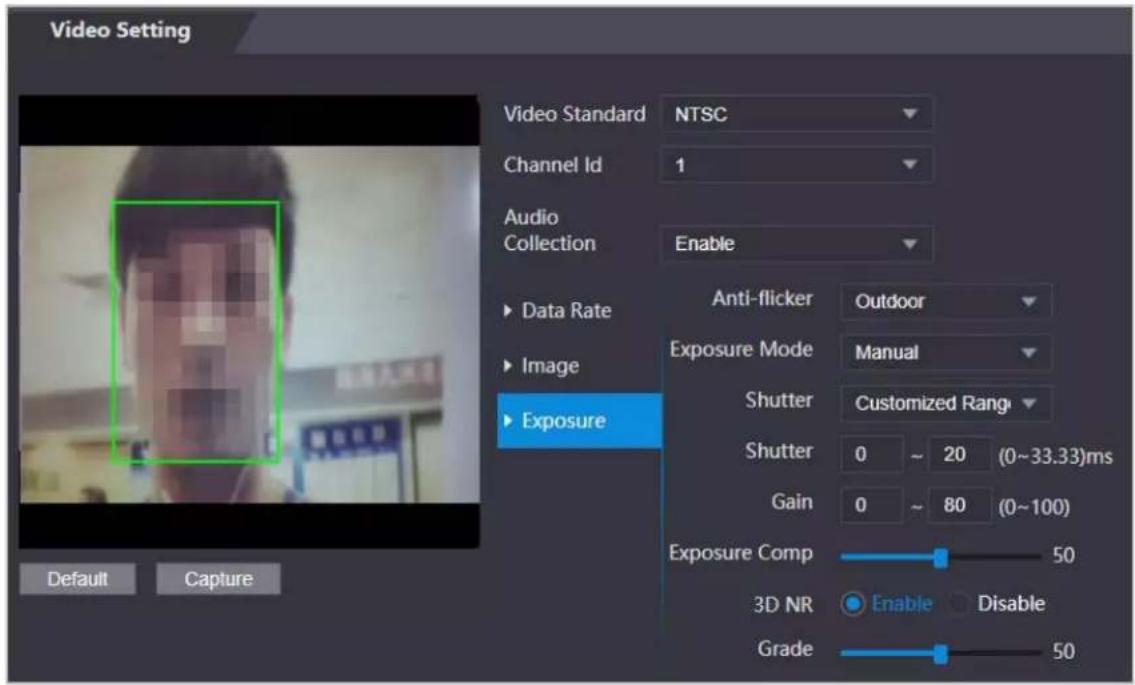Select the 3D NR Disable radio button
1135x685 pixels.
tap(959, 603)
